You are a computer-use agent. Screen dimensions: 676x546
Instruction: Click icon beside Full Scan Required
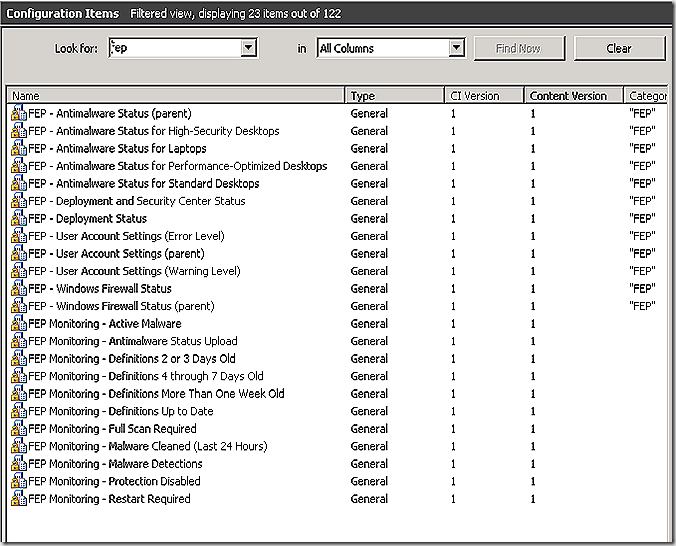[19, 429]
